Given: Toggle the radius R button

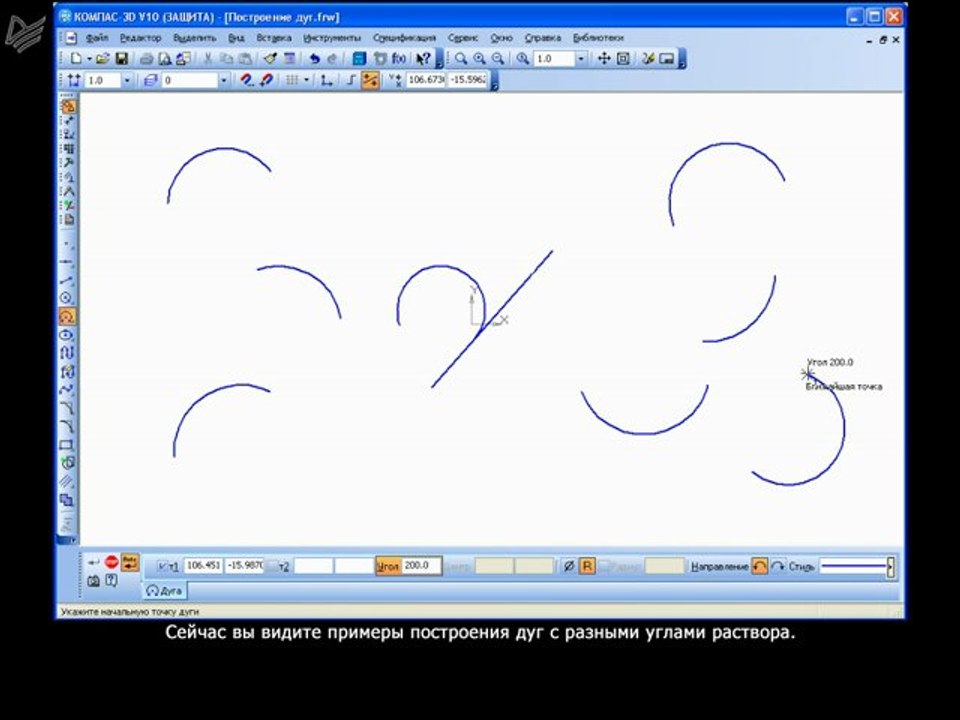Looking at the screenshot, I should [587, 566].
